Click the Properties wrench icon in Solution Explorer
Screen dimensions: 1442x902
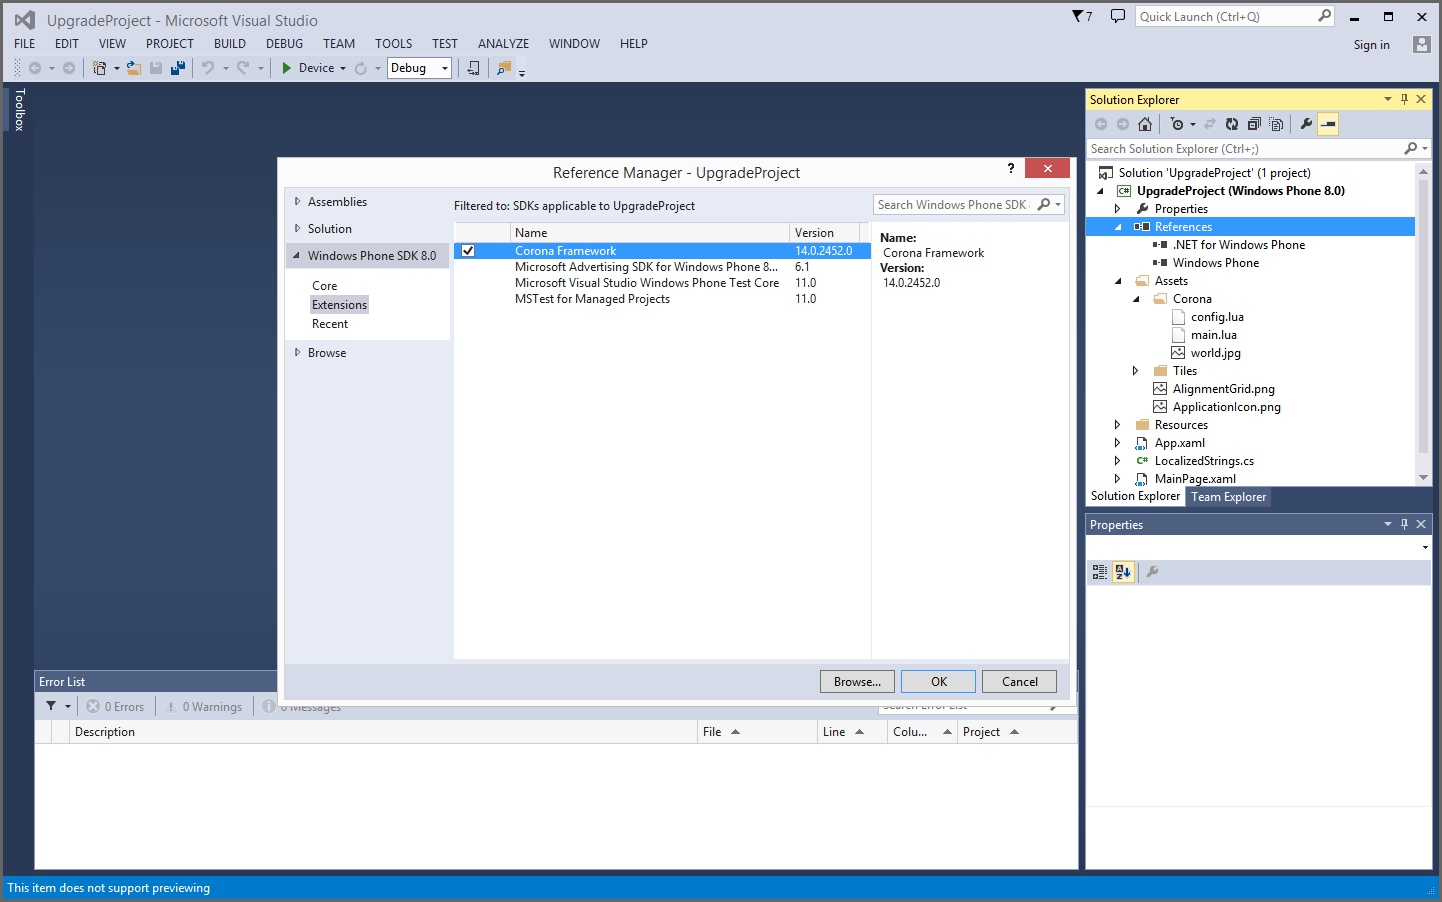tap(1306, 124)
